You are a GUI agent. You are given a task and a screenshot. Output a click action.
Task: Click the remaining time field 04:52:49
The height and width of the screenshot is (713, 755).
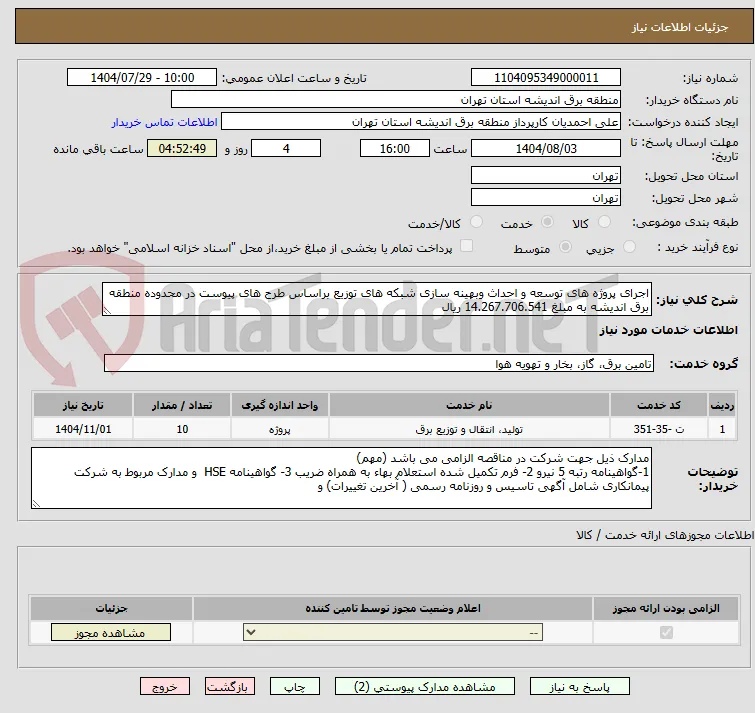tap(182, 148)
